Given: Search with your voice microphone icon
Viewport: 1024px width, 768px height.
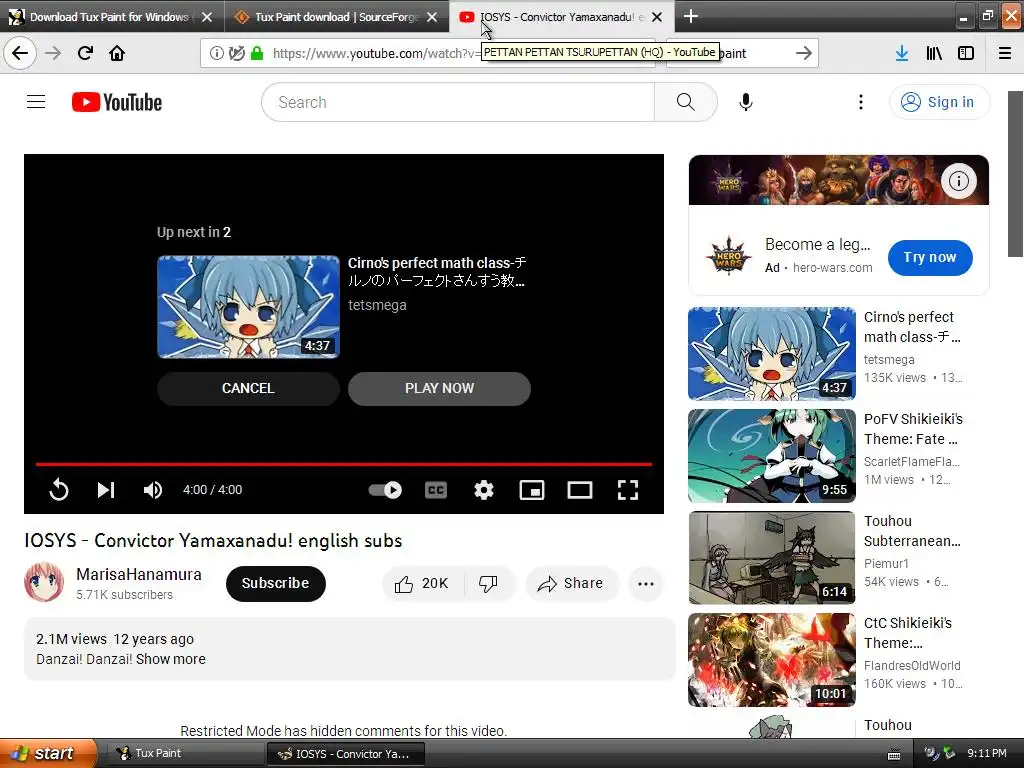Looking at the screenshot, I should click(746, 102).
